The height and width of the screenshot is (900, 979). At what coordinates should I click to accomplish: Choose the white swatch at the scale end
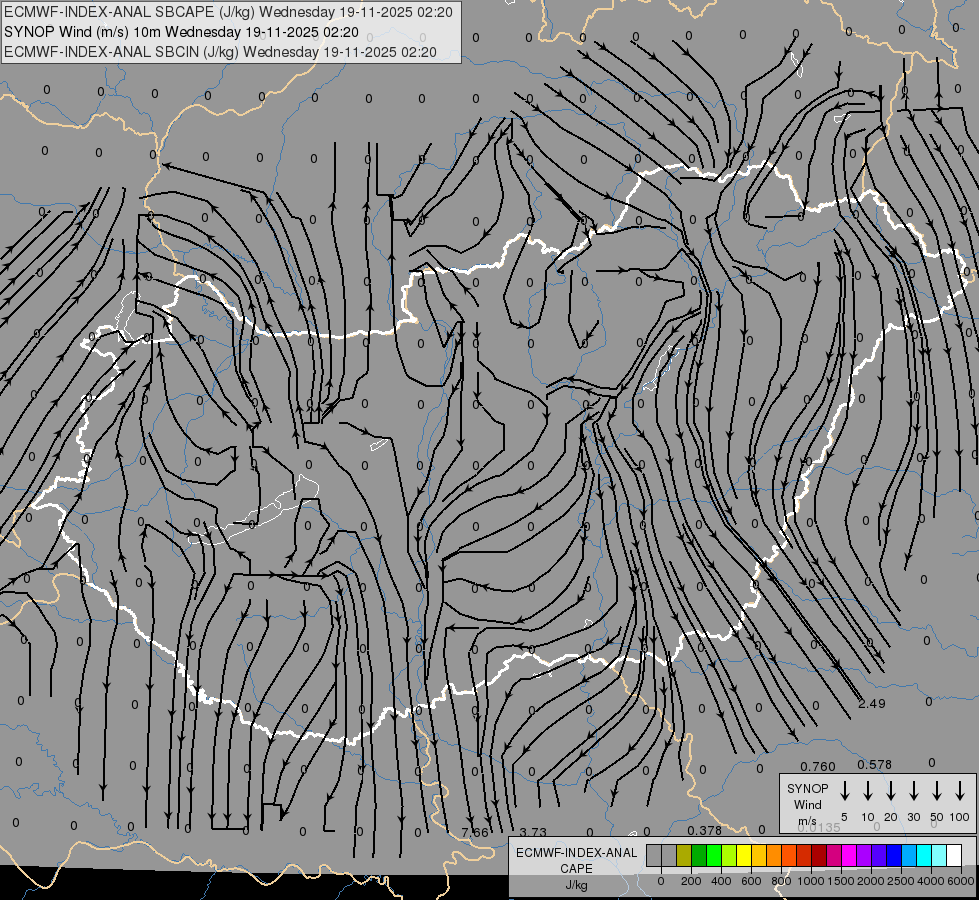point(955,855)
